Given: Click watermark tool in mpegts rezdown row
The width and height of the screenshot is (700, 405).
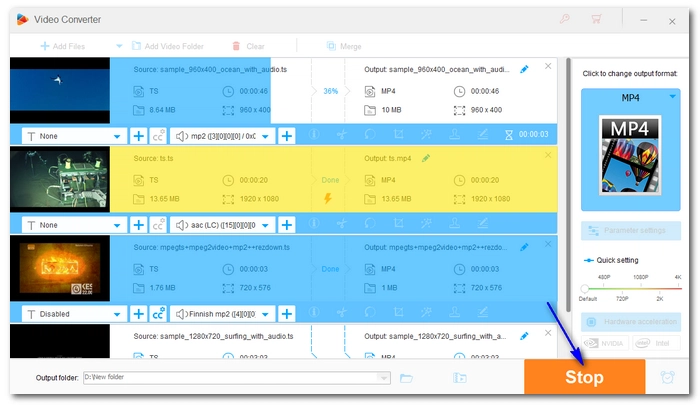Looking at the screenshot, I should (454, 312).
